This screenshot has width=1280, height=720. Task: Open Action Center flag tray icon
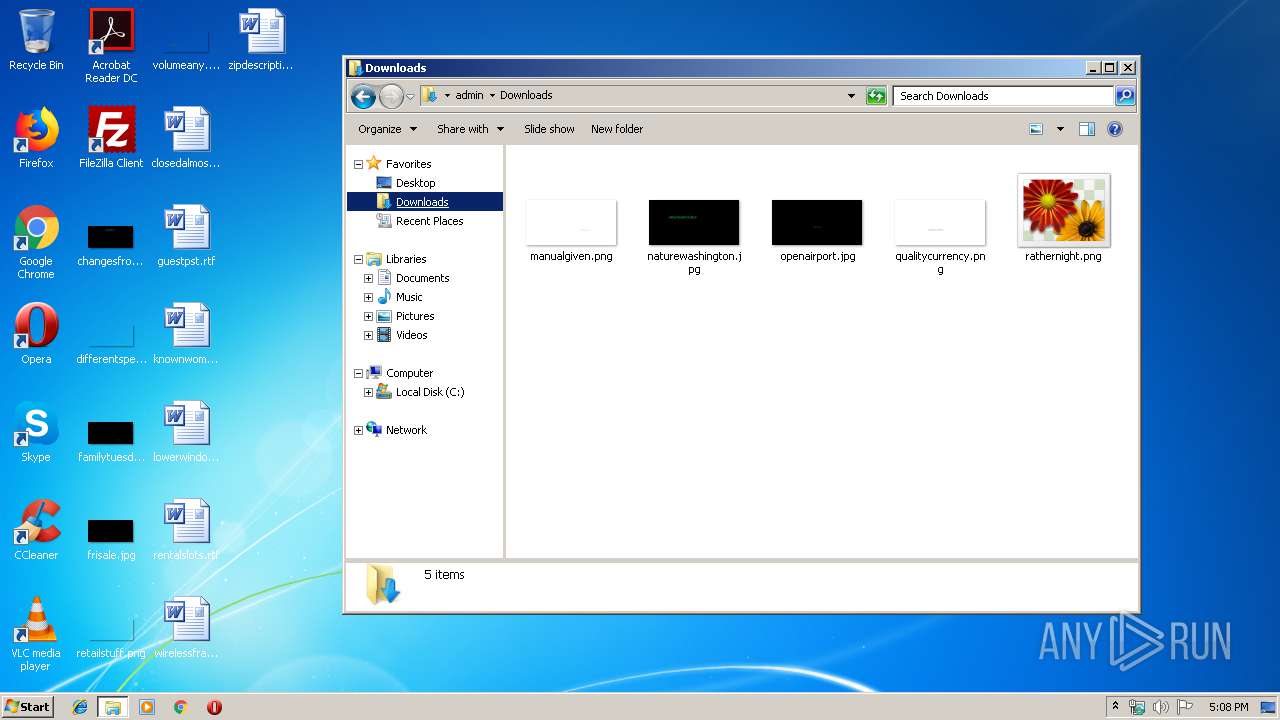click(1185, 707)
